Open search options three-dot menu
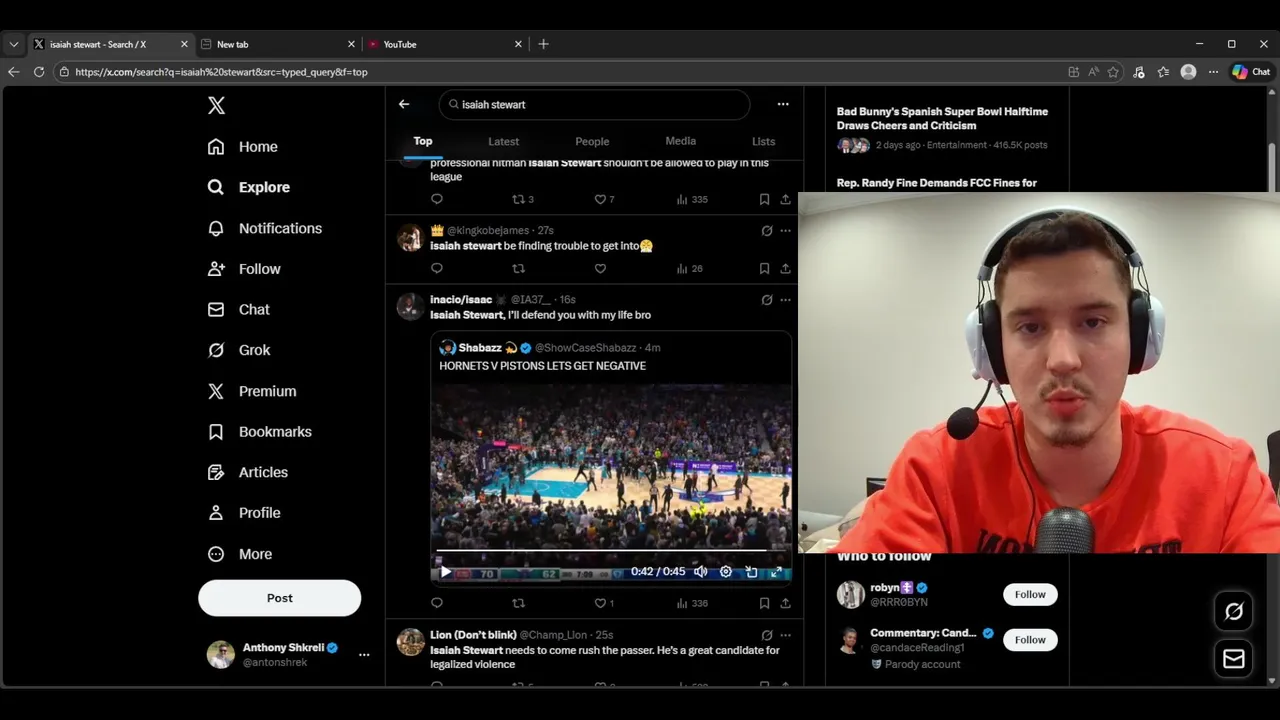Image resolution: width=1280 pixels, height=720 pixels. (783, 104)
